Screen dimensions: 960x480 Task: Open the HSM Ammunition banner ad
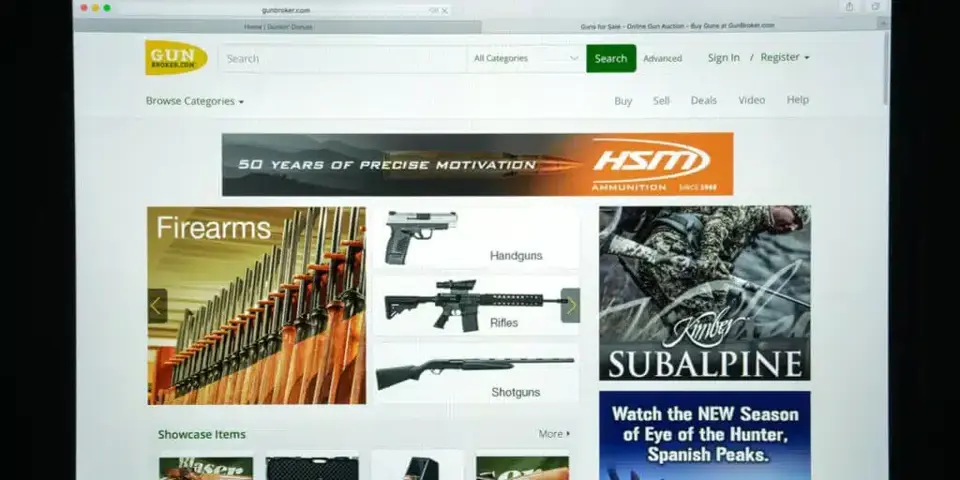pyautogui.click(x=477, y=165)
